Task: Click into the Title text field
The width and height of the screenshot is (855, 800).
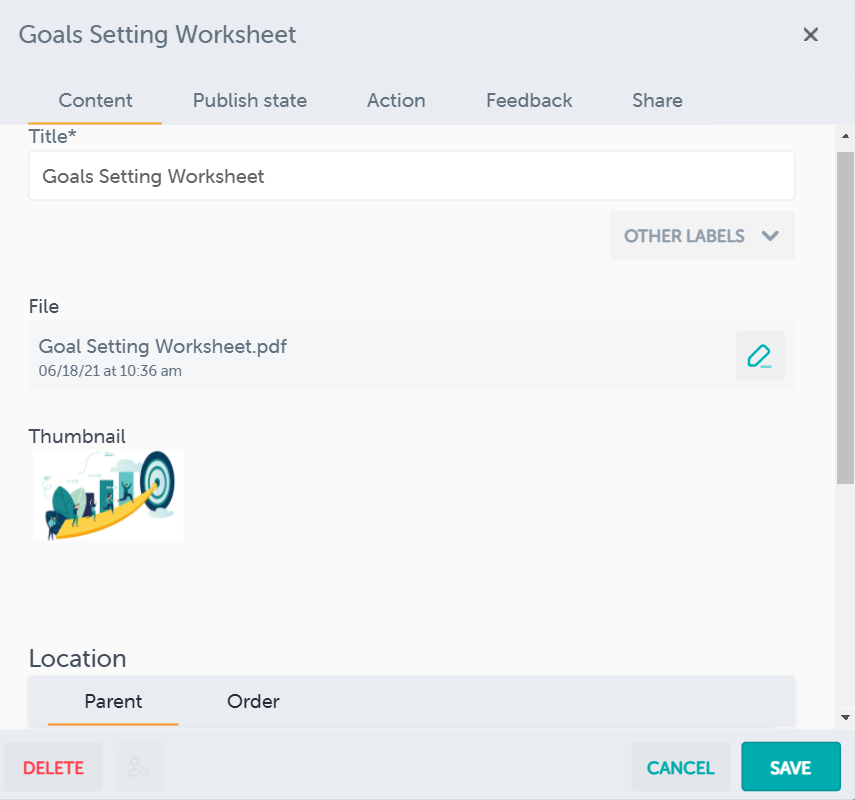Action: click(411, 176)
